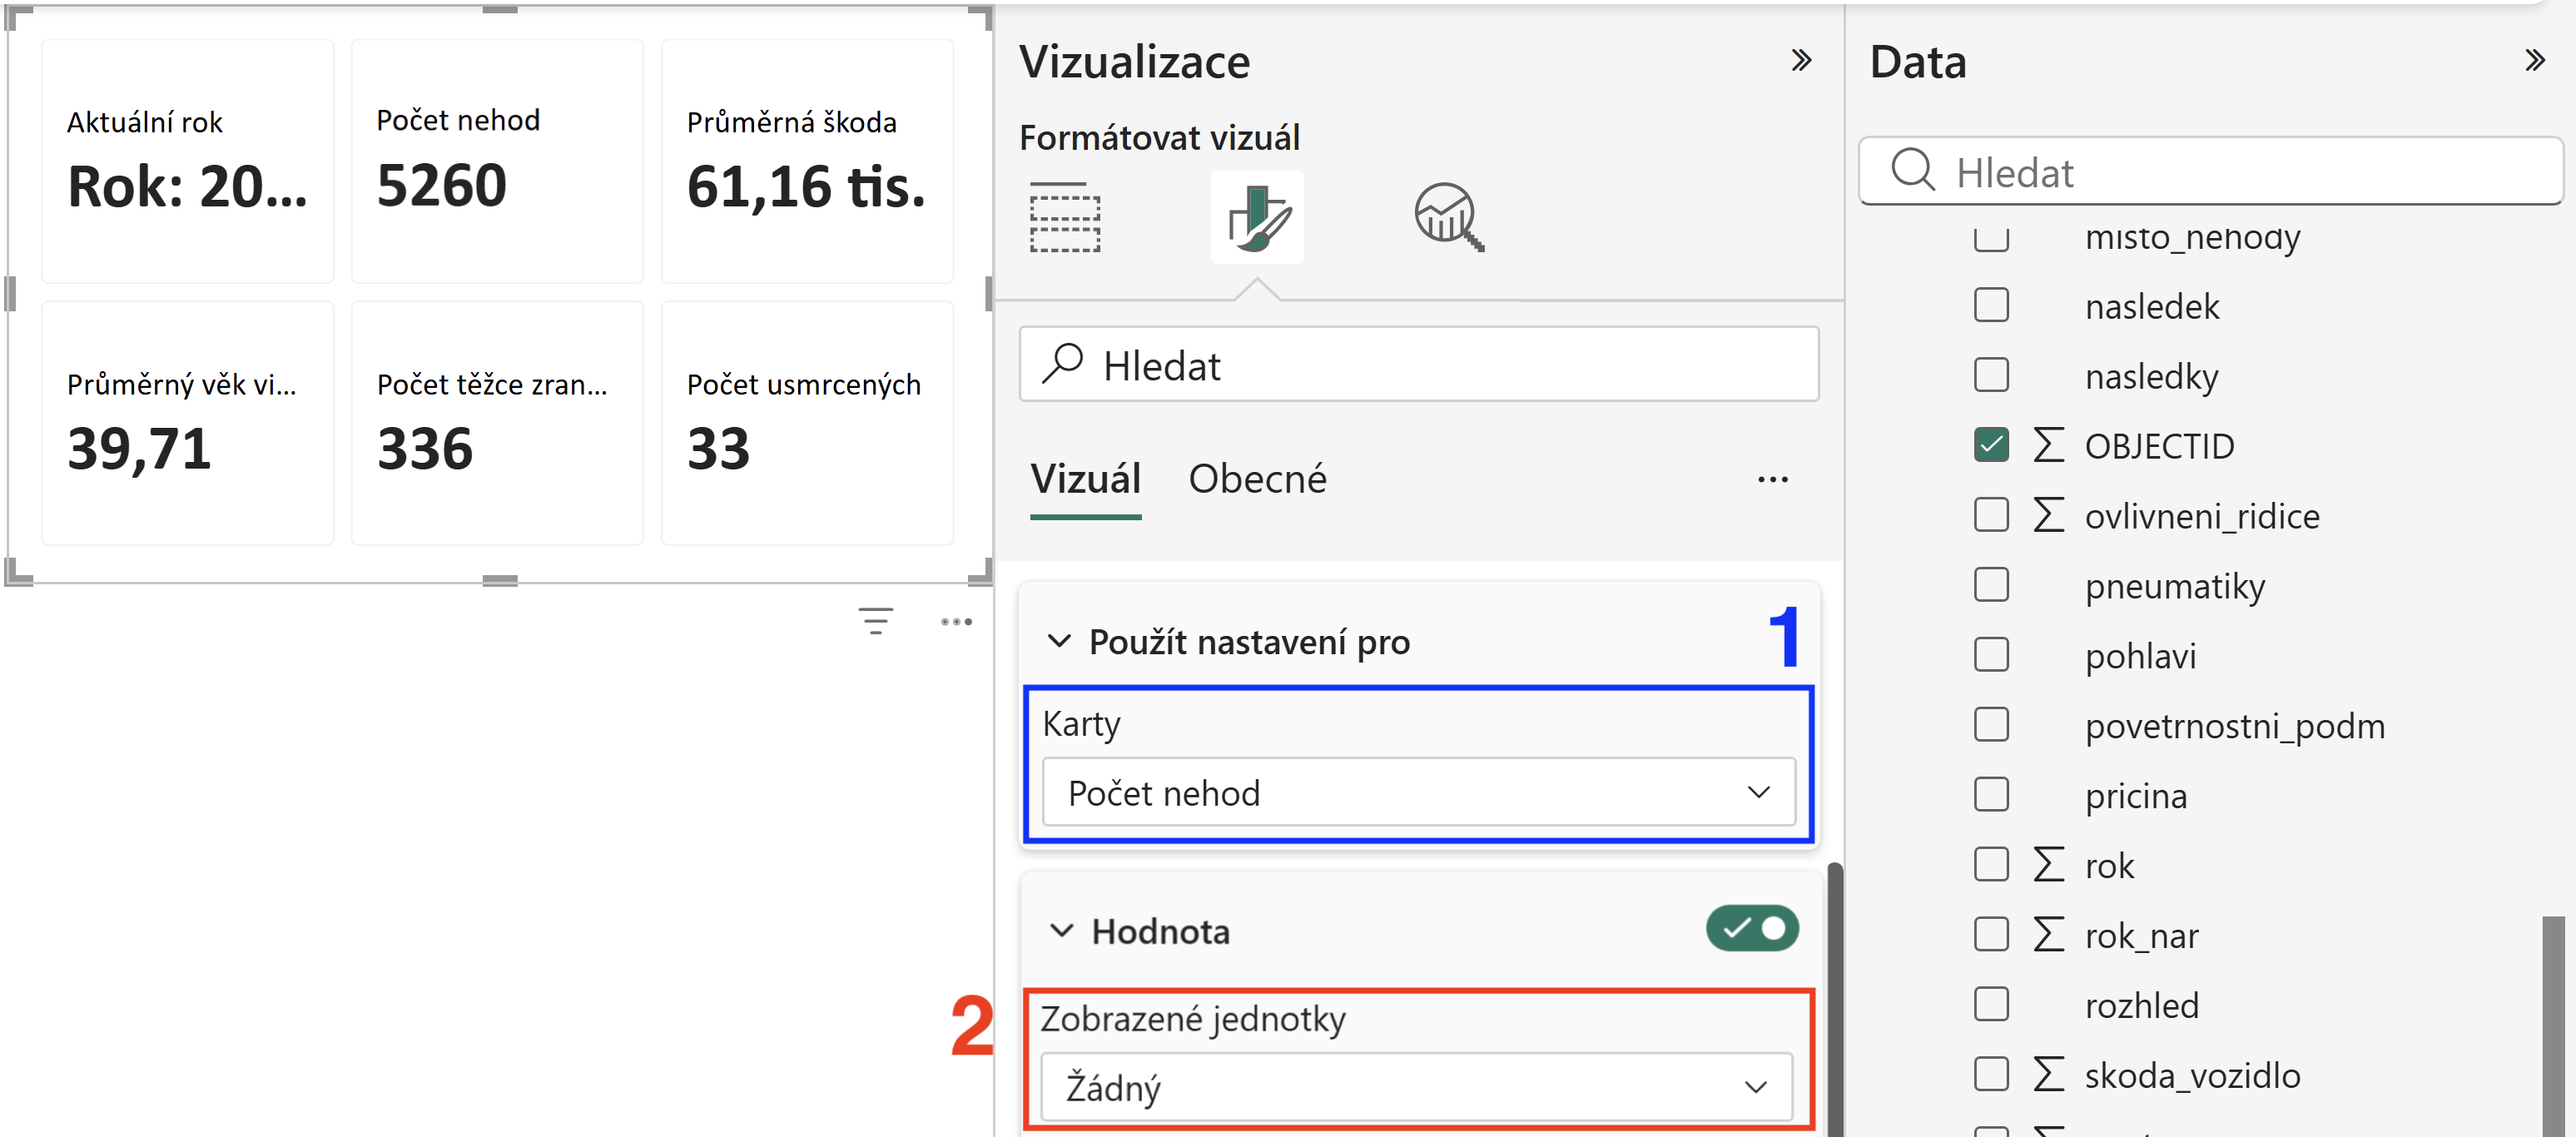The width and height of the screenshot is (2576, 1137).
Task: Click the sigma icon next to OBJECTID
Action: (2049, 445)
